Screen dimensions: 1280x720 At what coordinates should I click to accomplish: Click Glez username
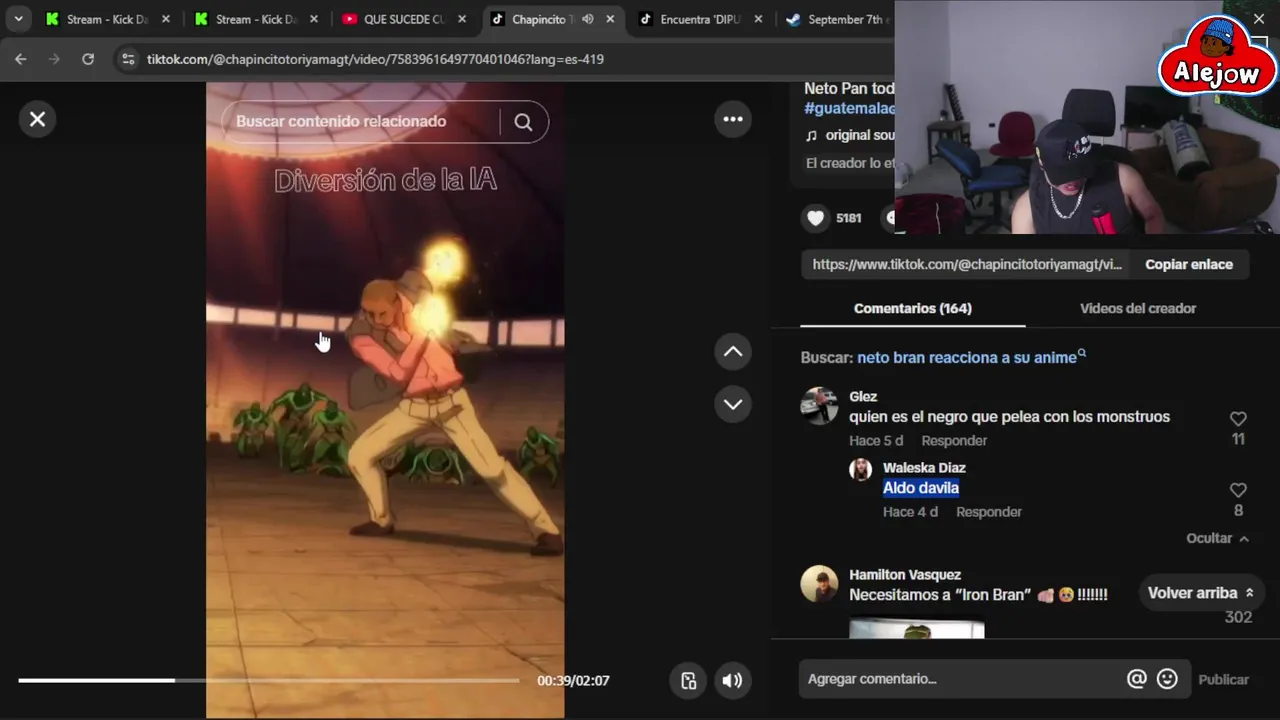click(863, 396)
